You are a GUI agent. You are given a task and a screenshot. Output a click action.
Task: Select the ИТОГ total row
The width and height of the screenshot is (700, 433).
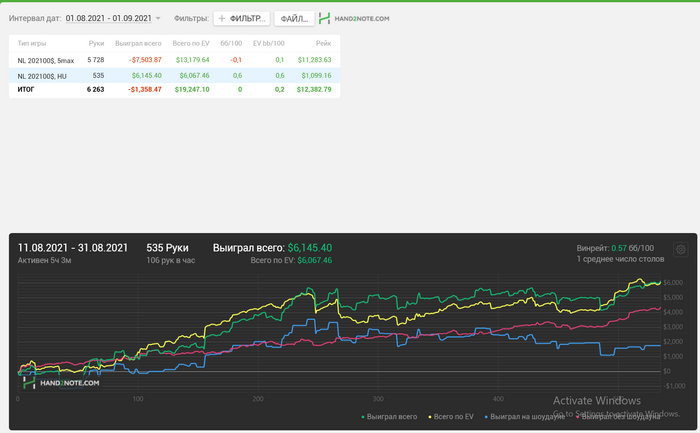(174, 89)
